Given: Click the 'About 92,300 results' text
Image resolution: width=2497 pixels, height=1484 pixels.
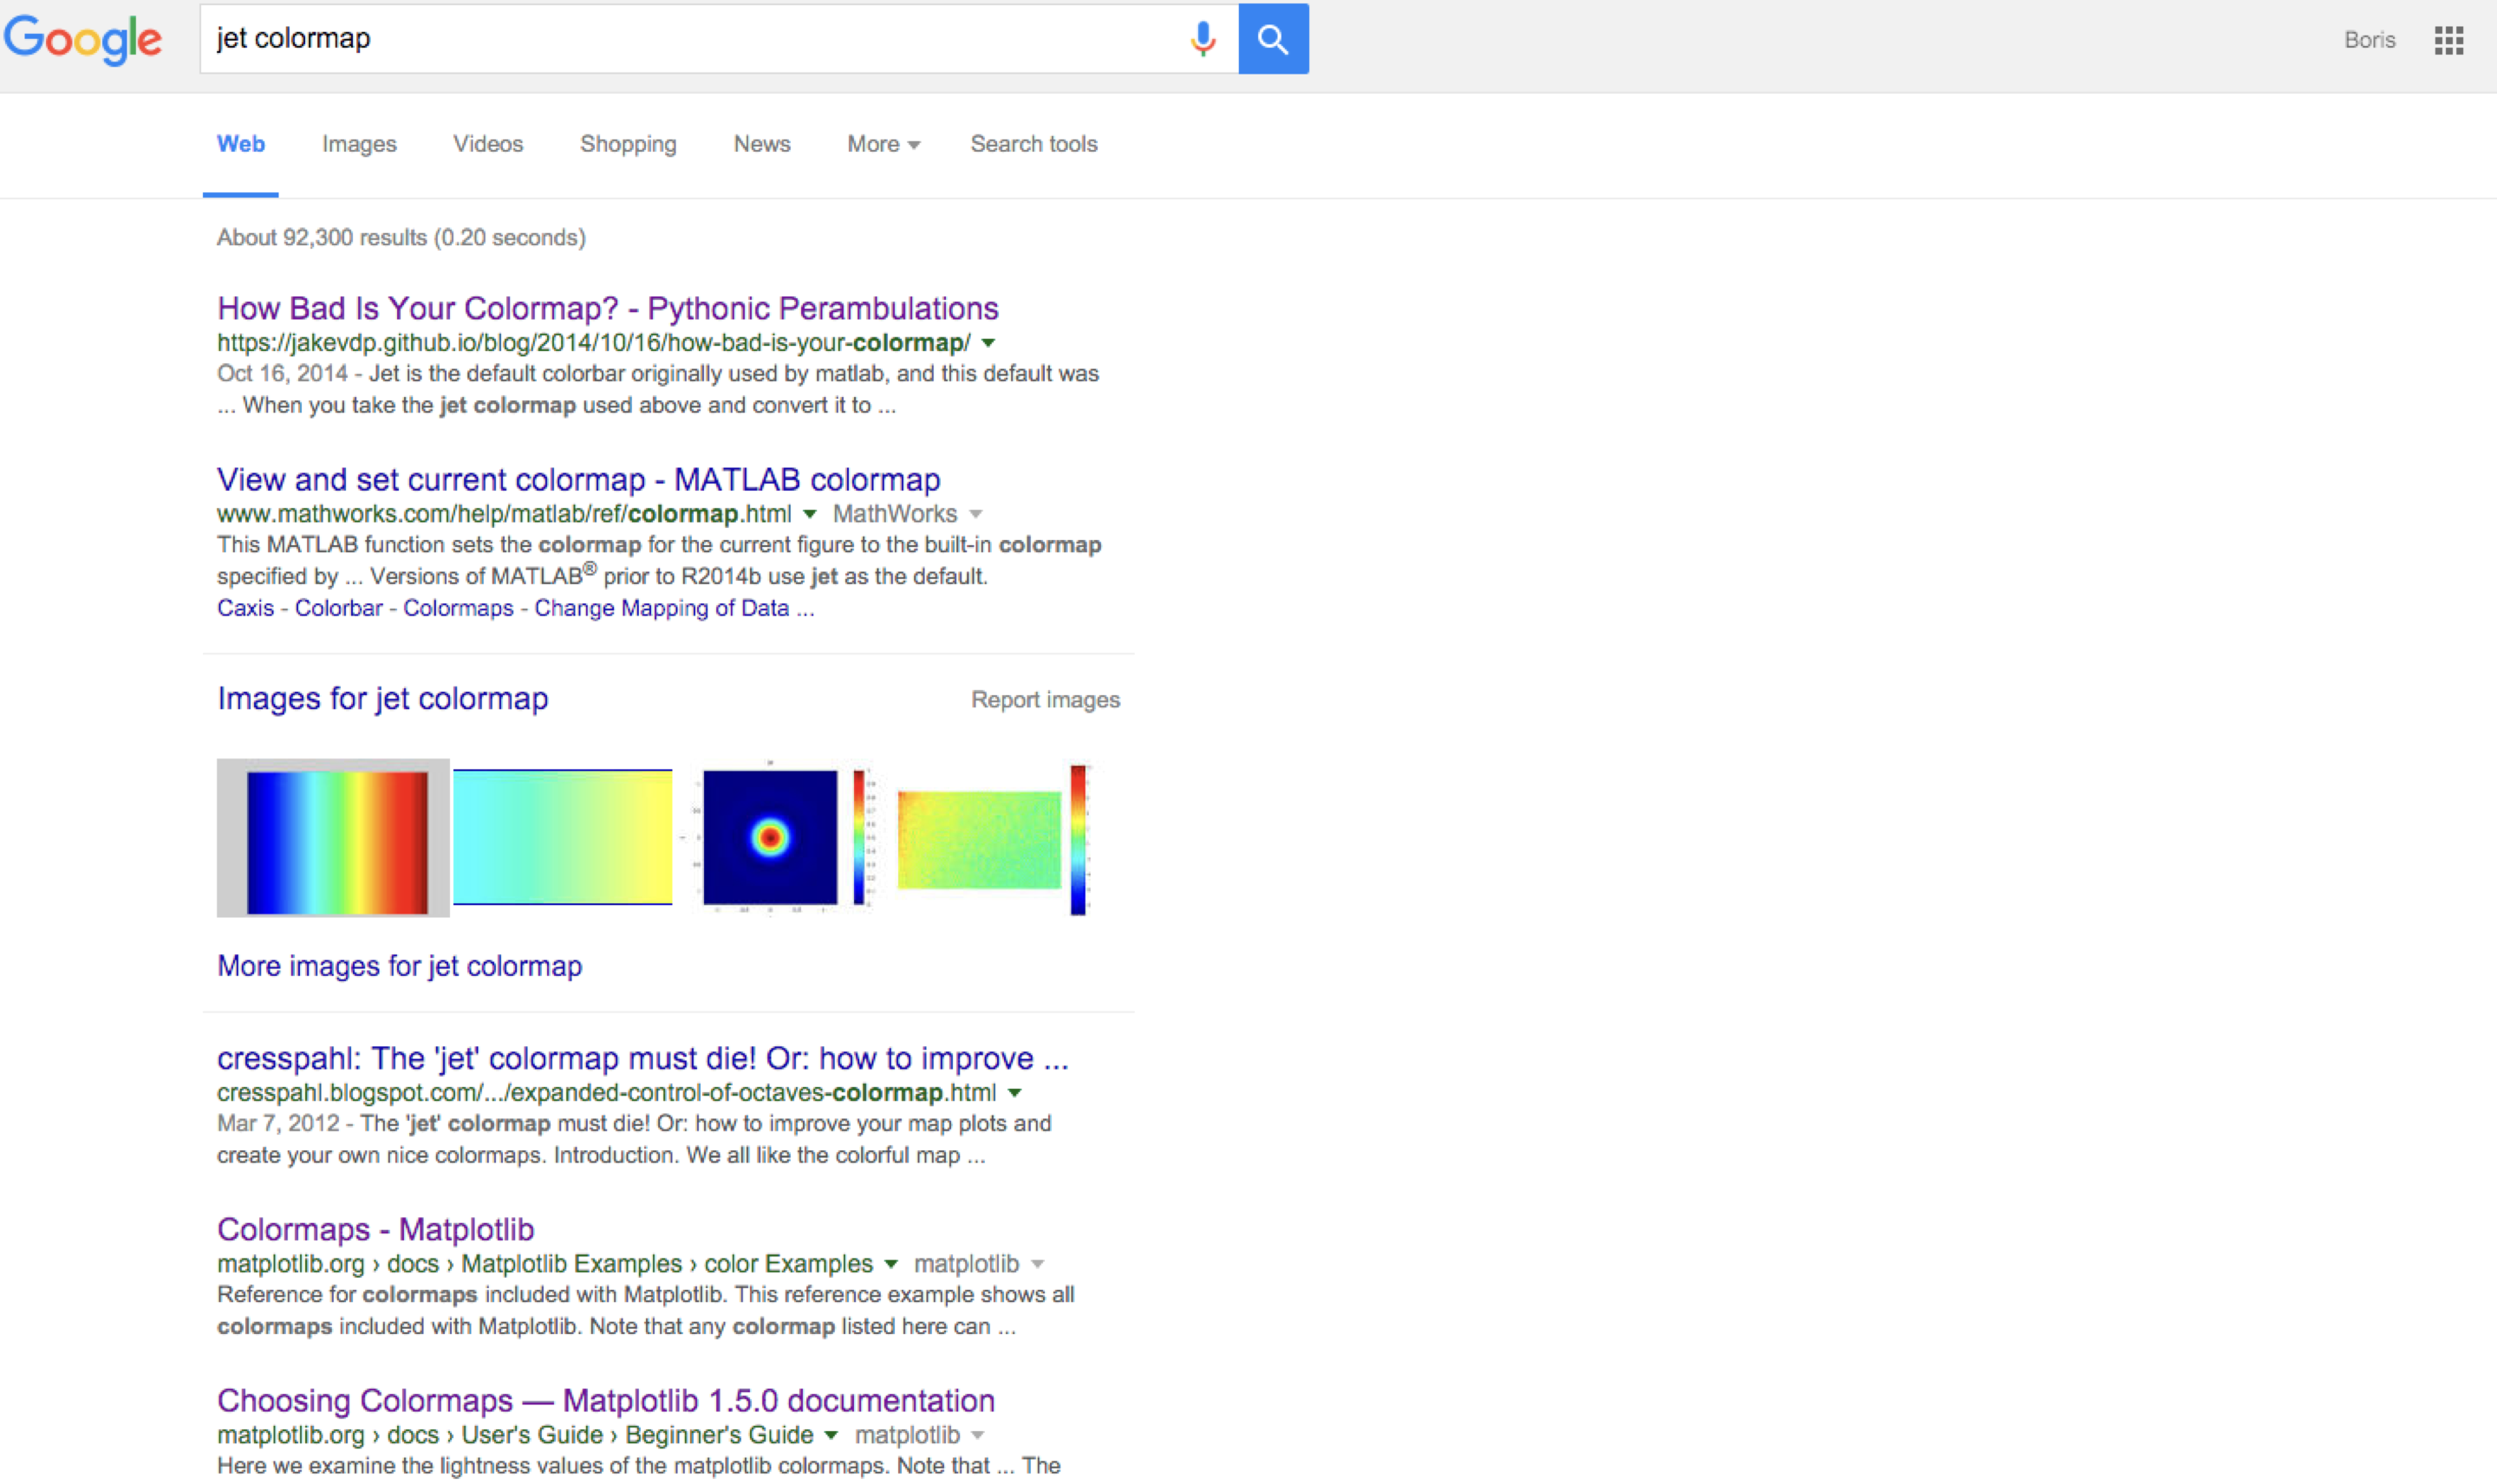Looking at the screenshot, I should coord(401,238).
